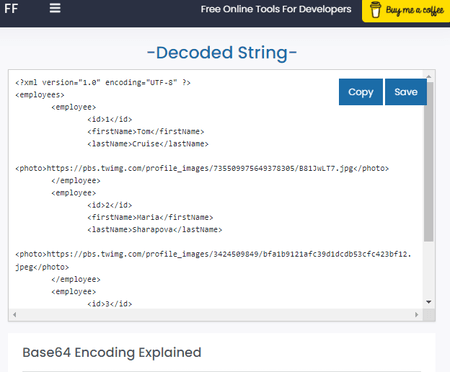The width and height of the screenshot is (450, 372).
Task: Click the scroll down arrow in the text area
Action: click(x=429, y=302)
